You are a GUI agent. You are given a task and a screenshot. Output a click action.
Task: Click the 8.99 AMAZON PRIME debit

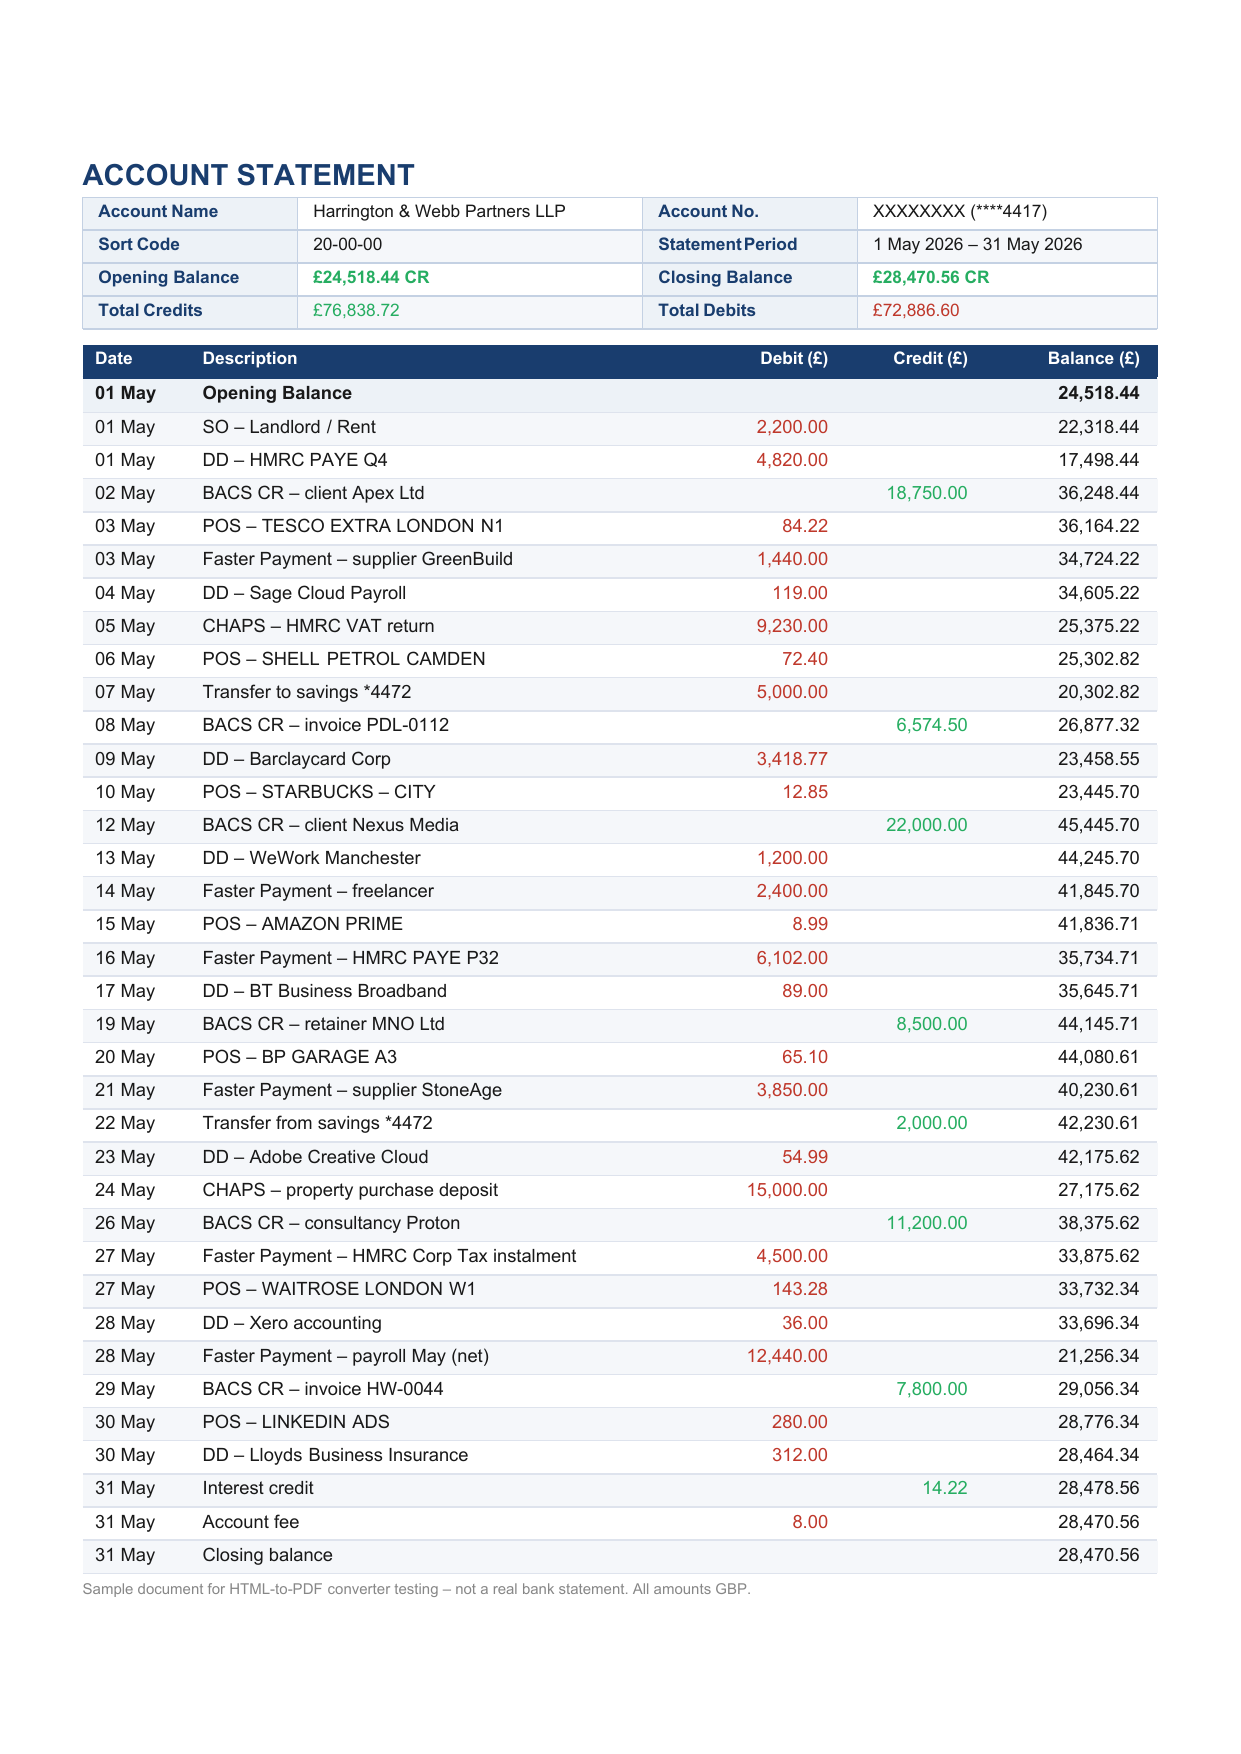coord(810,924)
